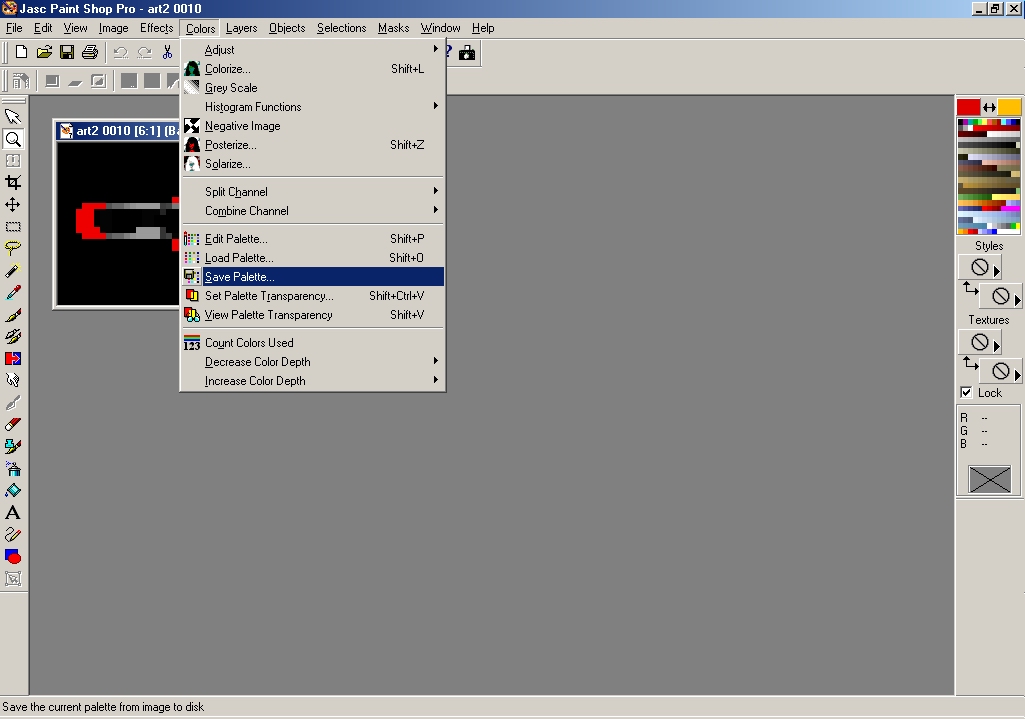The image size is (1025, 719).
Task: Choose Load Palette menu entry
Action: tap(312, 258)
